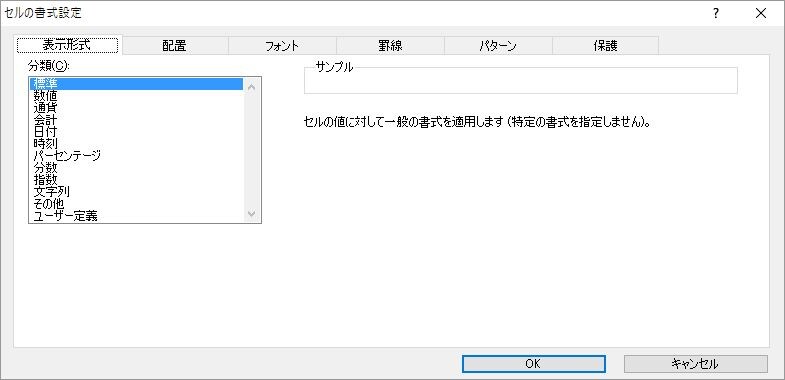Screen dimensions: 785x380
Task: Pick the 日付 category
Action: (137, 132)
